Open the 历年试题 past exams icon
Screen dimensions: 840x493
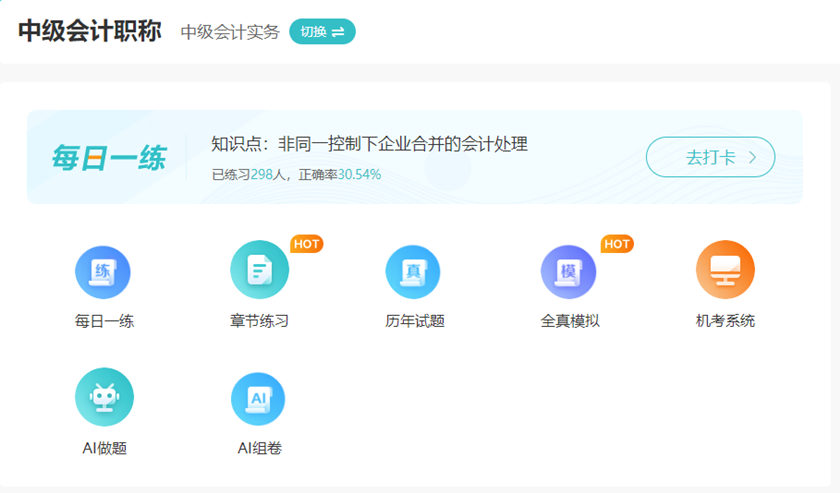(x=414, y=272)
